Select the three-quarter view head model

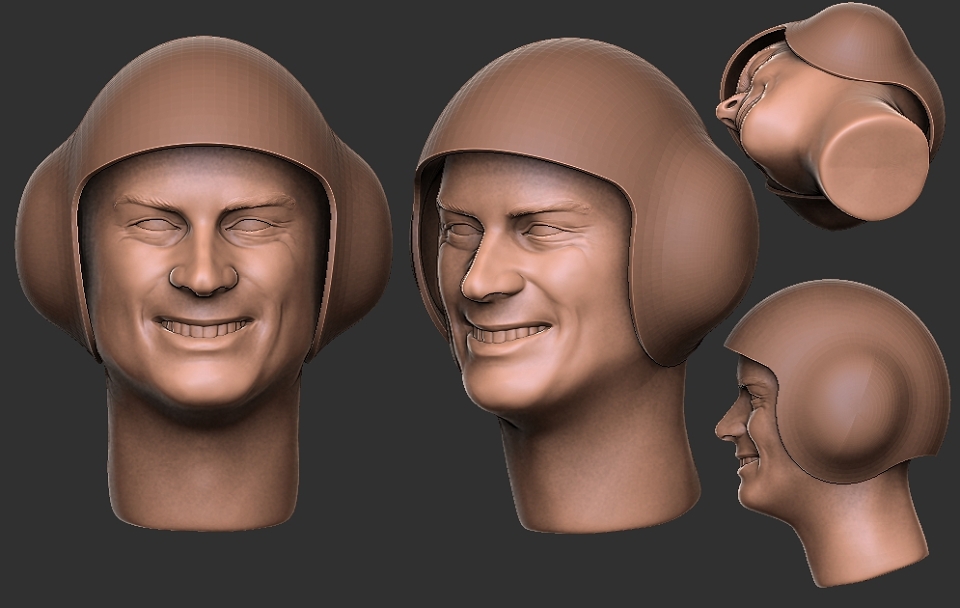[x=585, y=285]
